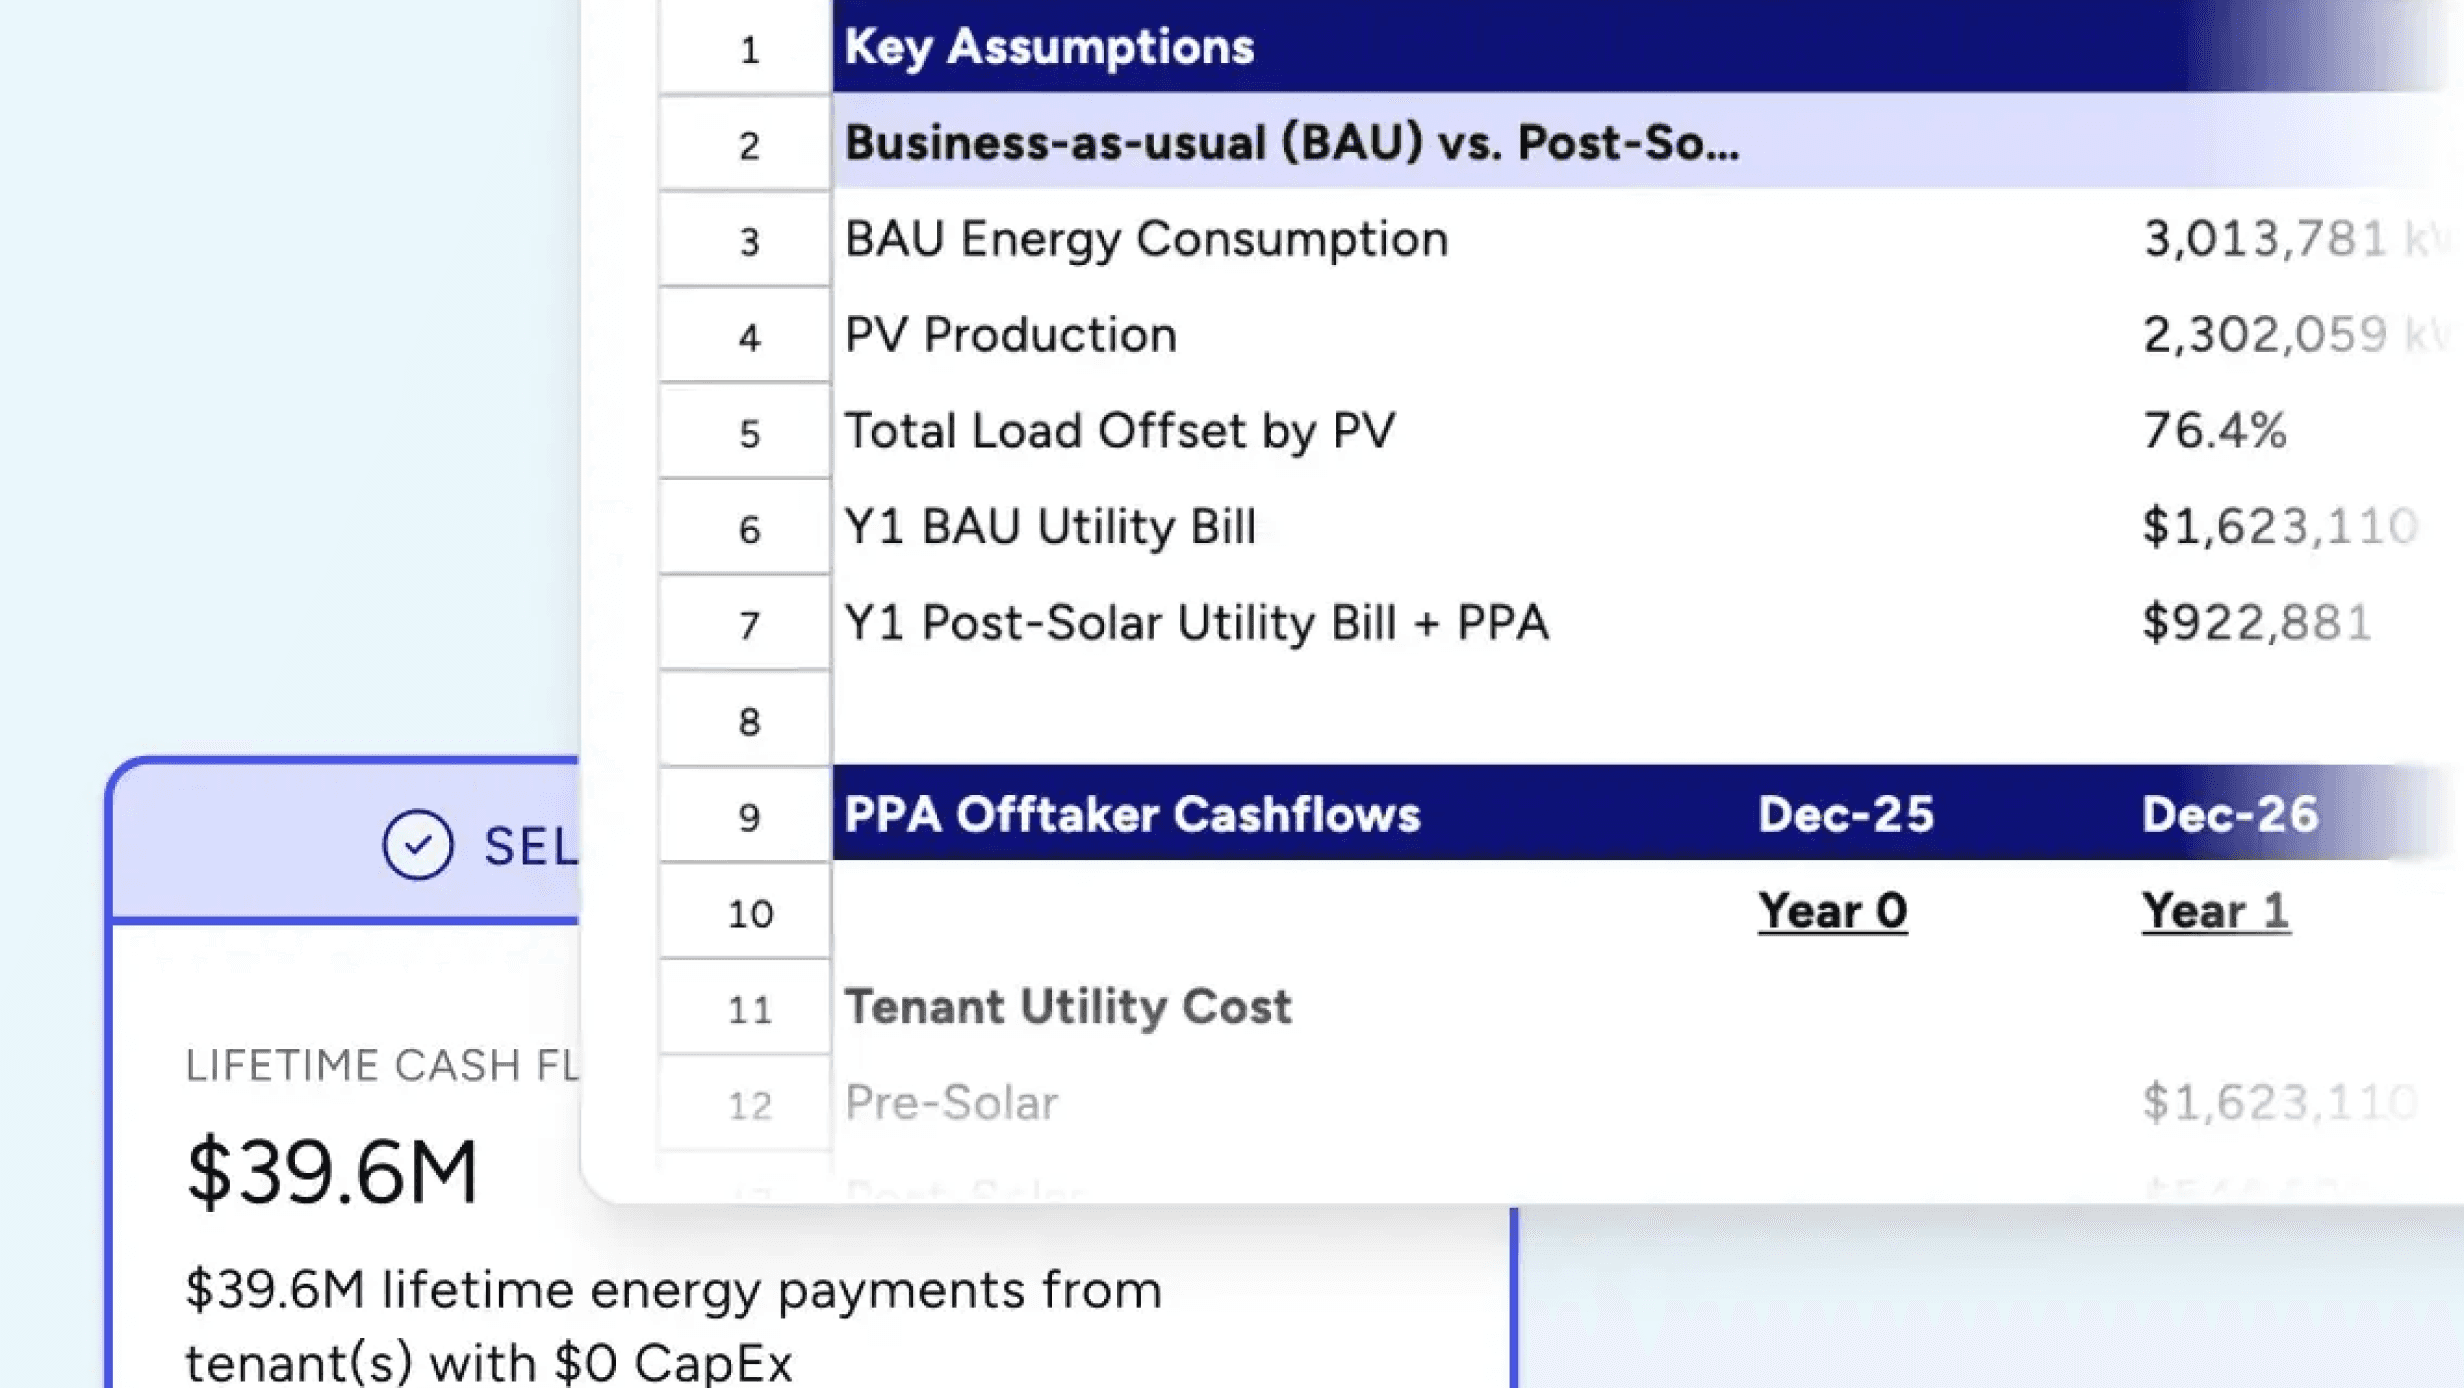The height and width of the screenshot is (1388, 2464).
Task: Open the underlined Year 0 label
Action: 1832,911
